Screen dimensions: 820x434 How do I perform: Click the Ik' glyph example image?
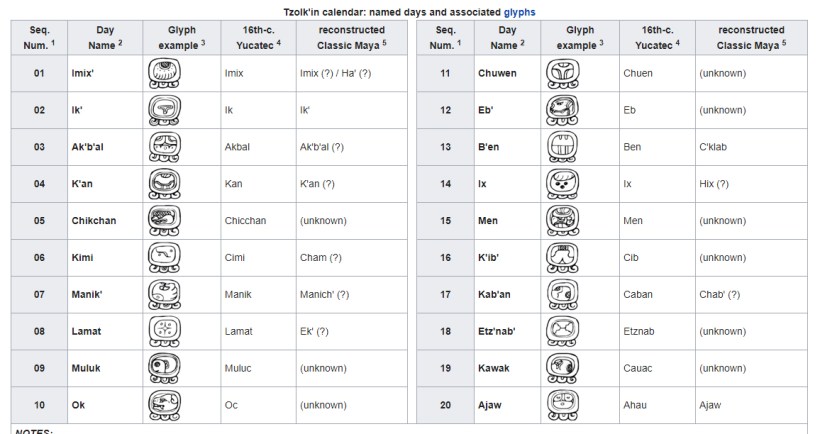(x=163, y=110)
